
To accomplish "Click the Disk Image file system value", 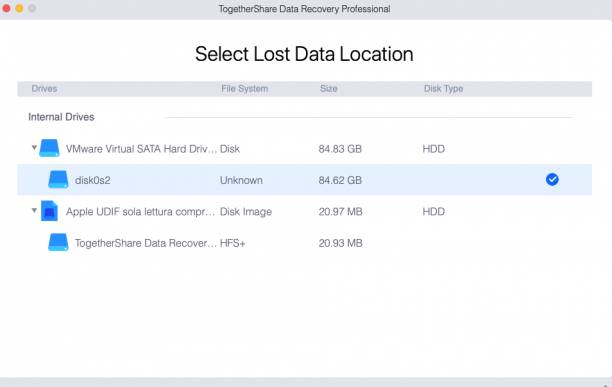I will [x=246, y=211].
